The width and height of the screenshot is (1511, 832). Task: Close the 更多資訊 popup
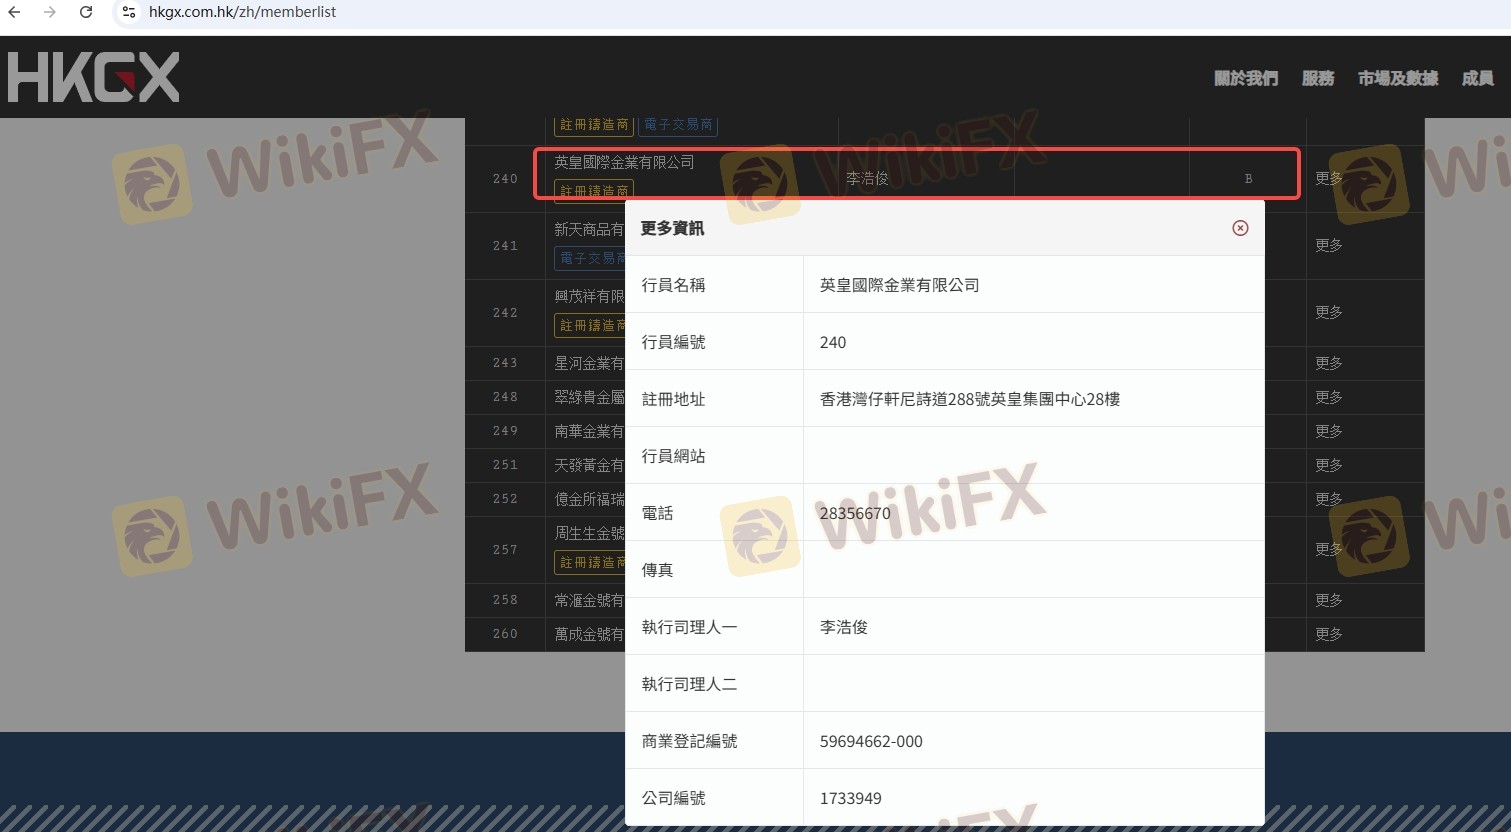click(1240, 228)
